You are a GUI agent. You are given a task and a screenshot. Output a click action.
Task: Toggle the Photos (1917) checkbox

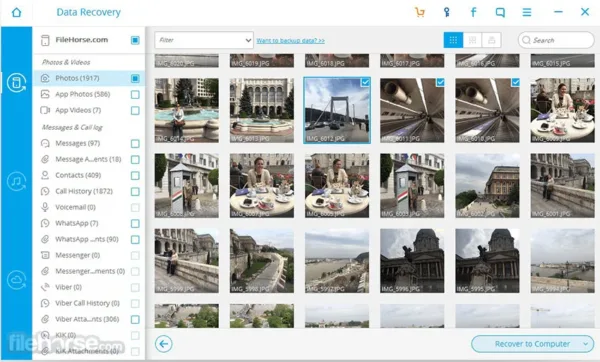point(135,78)
